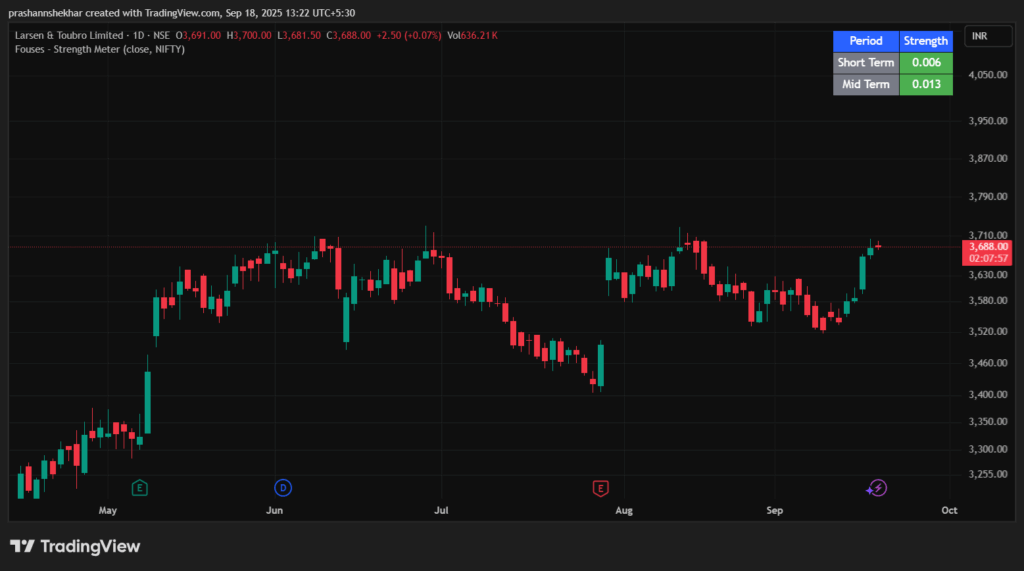Click the green earnings E marker in May
Viewport: 1024px width, 571px height.
(140, 488)
